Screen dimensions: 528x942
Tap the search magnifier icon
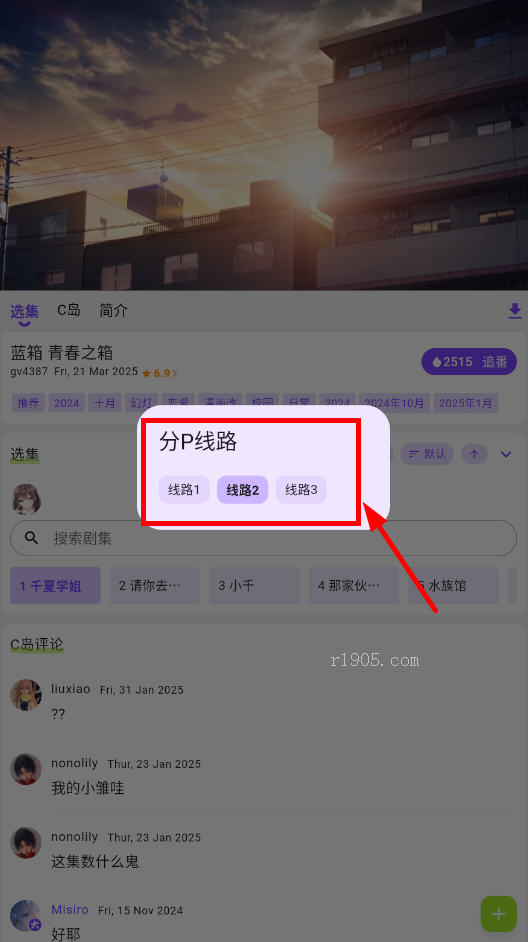32,538
